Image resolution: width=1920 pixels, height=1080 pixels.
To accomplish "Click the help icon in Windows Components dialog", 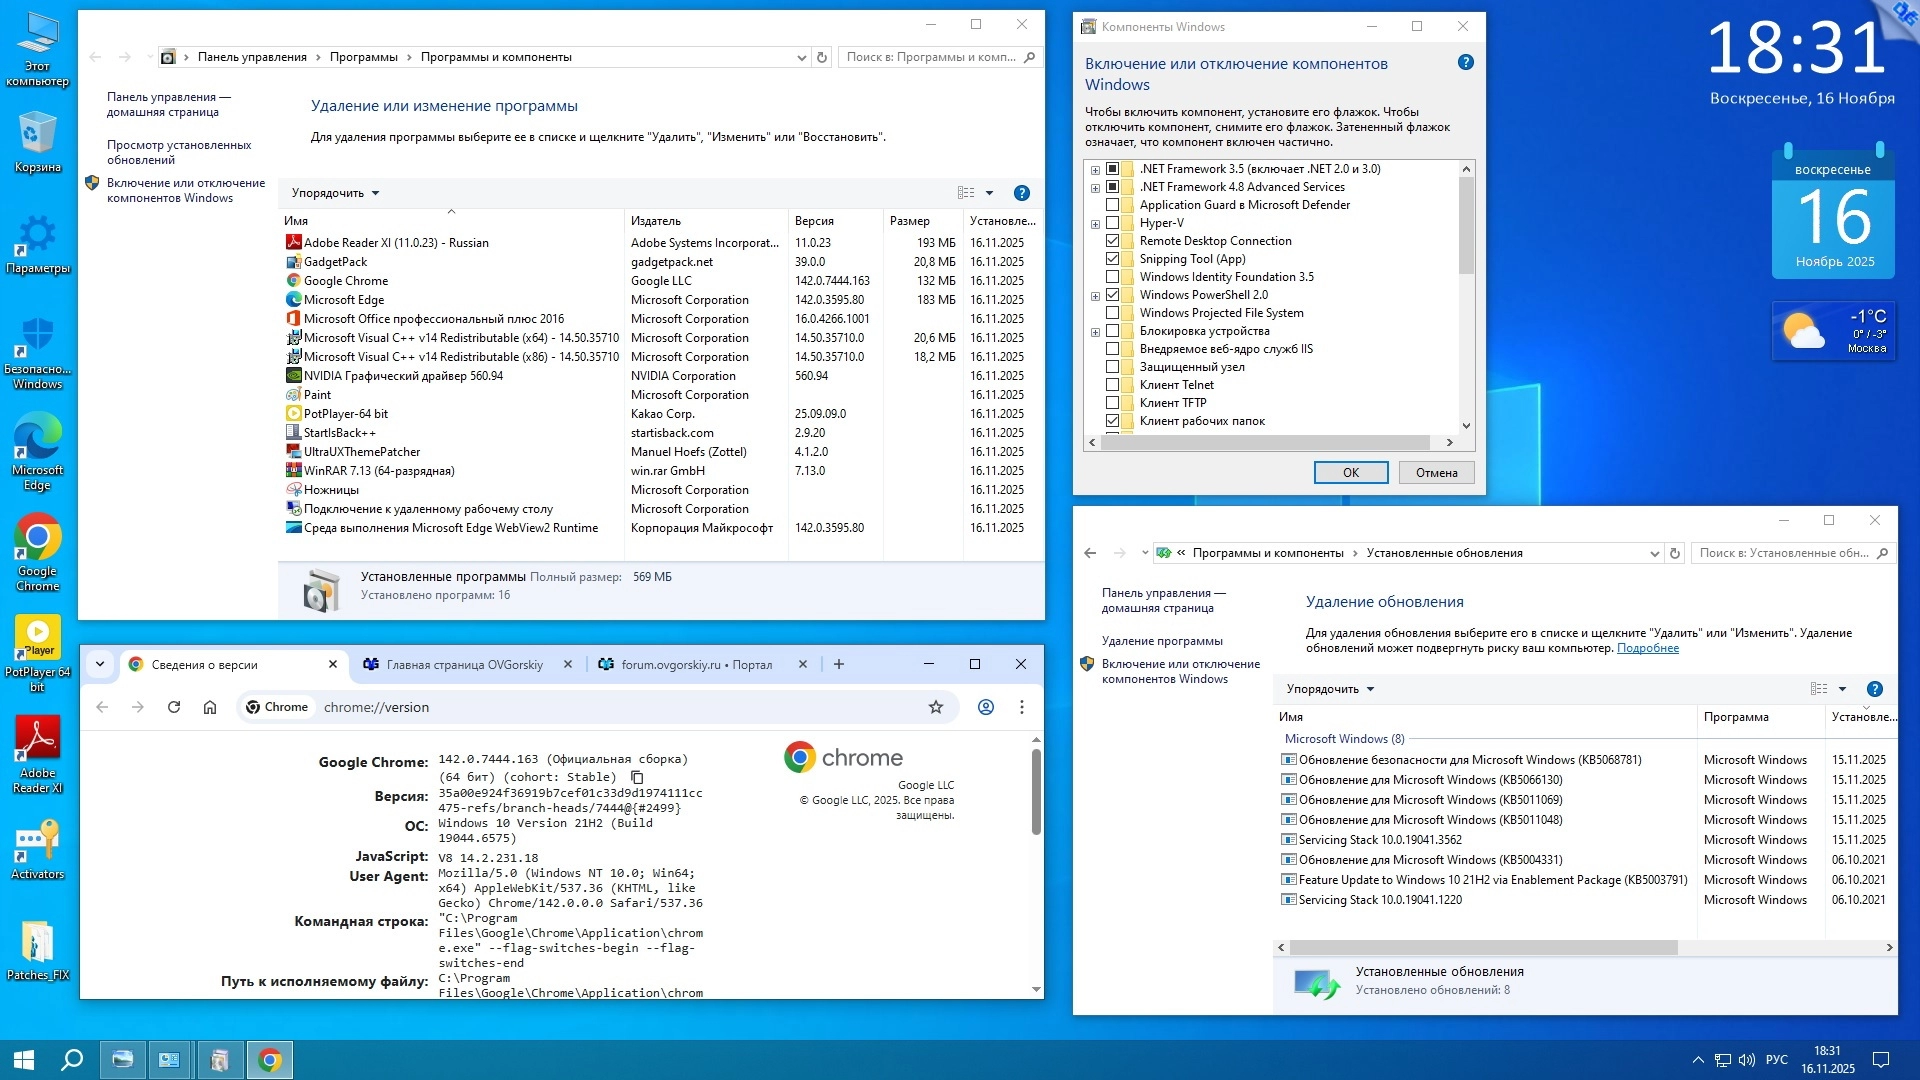I will (1465, 62).
